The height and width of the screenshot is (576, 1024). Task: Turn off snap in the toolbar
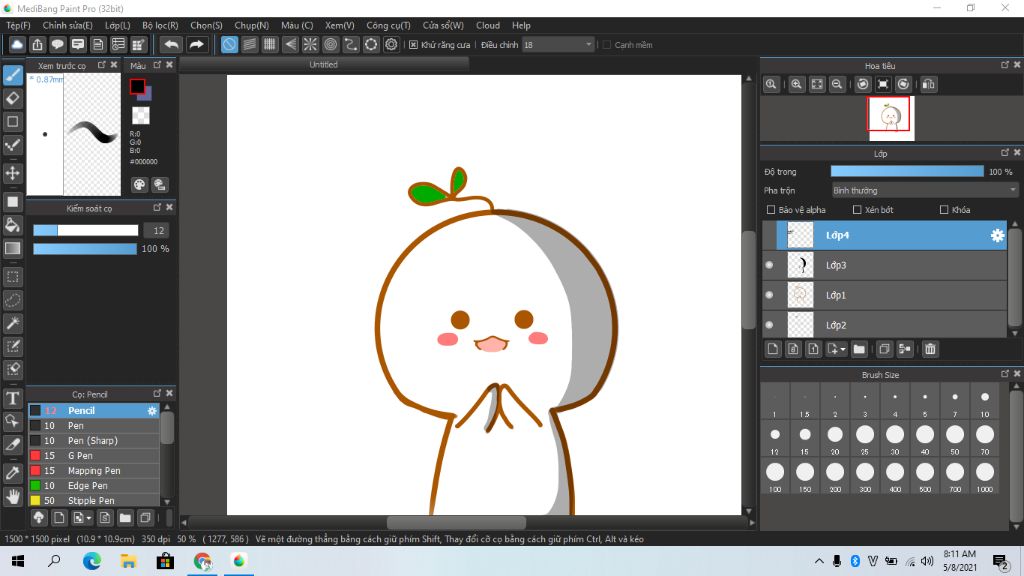click(229, 44)
